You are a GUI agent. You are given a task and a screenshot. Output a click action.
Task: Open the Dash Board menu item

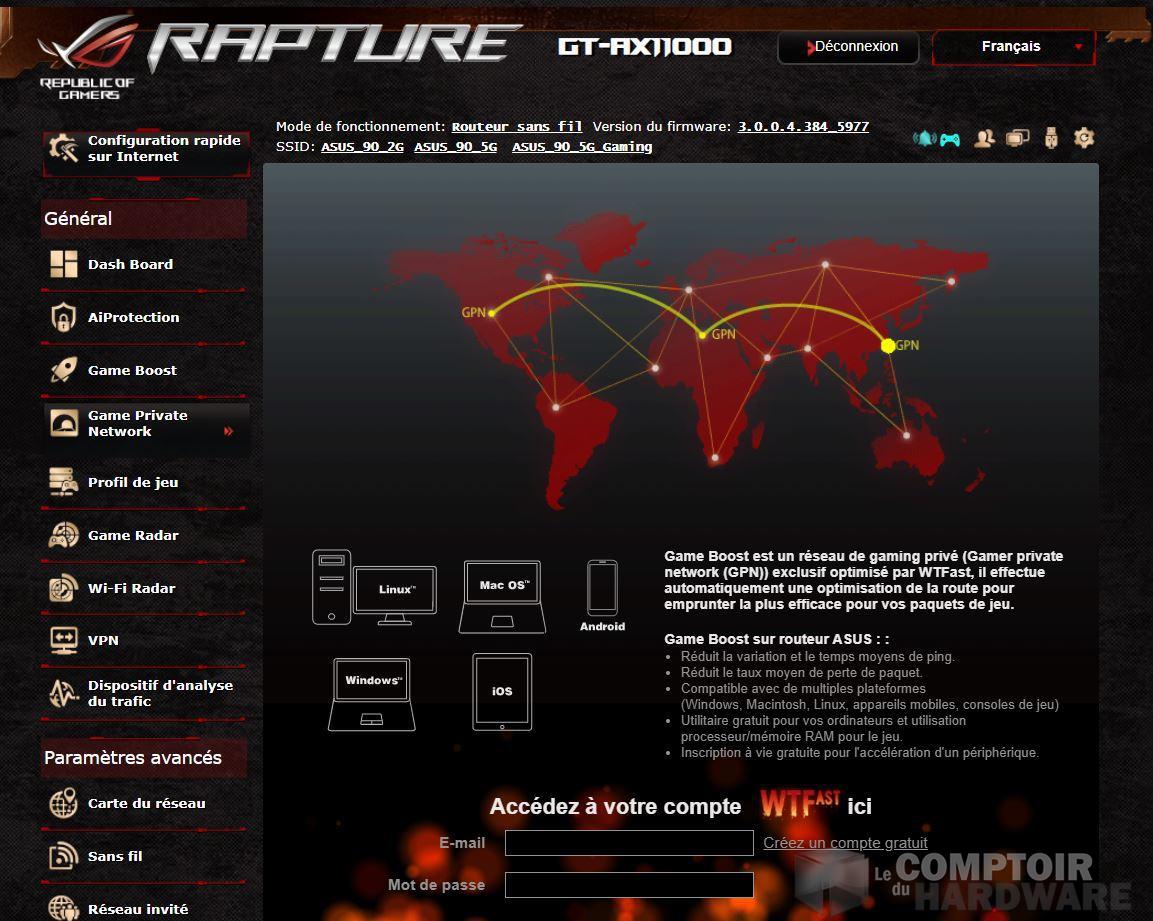point(130,264)
